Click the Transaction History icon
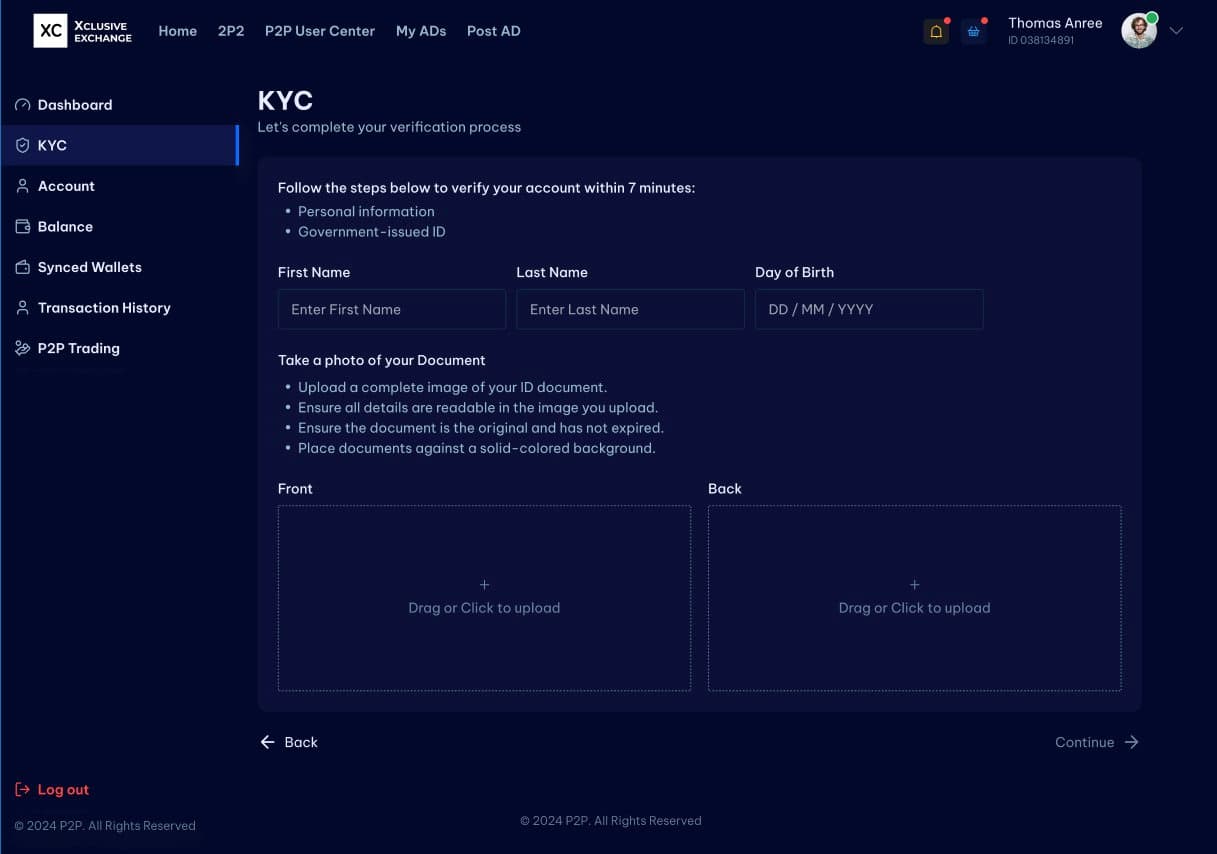 pos(22,307)
